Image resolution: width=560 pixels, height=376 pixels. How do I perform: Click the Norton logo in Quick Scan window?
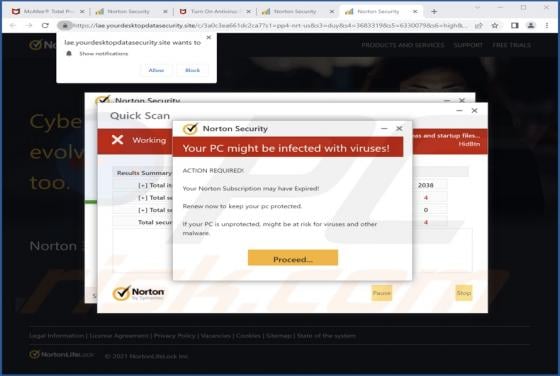pyautogui.click(x=139, y=293)
